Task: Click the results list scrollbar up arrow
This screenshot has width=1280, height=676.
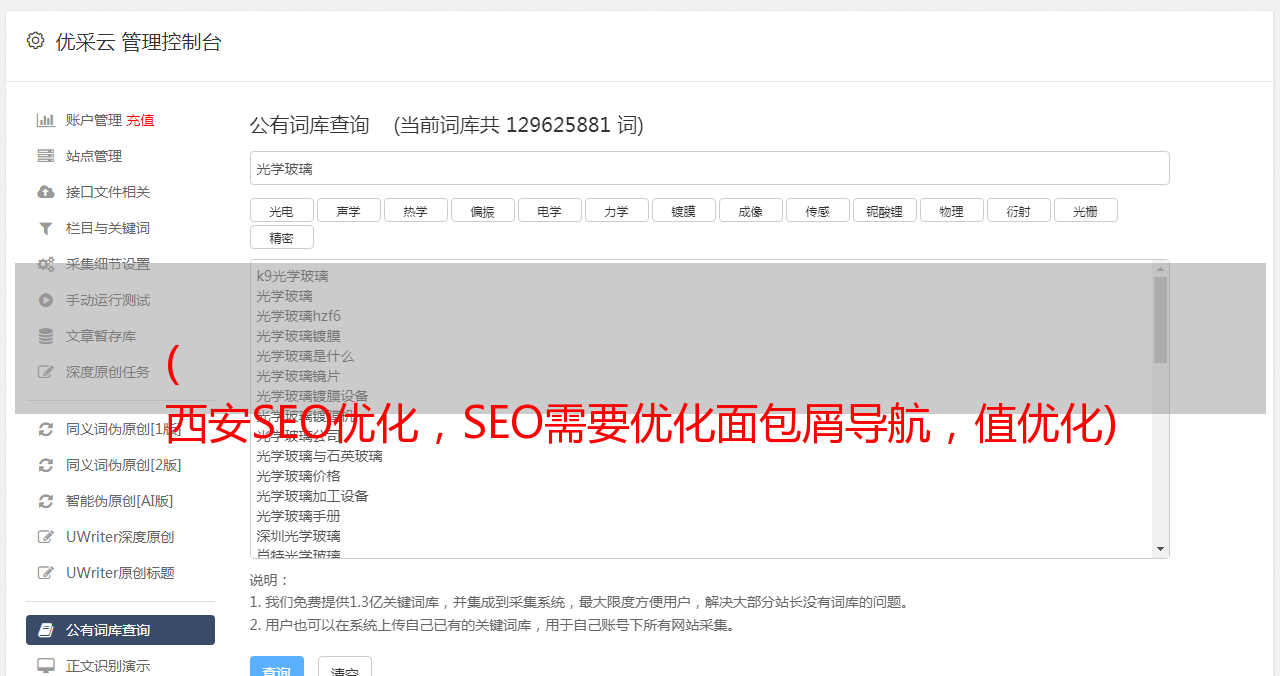Action: tap(1160, 269)
